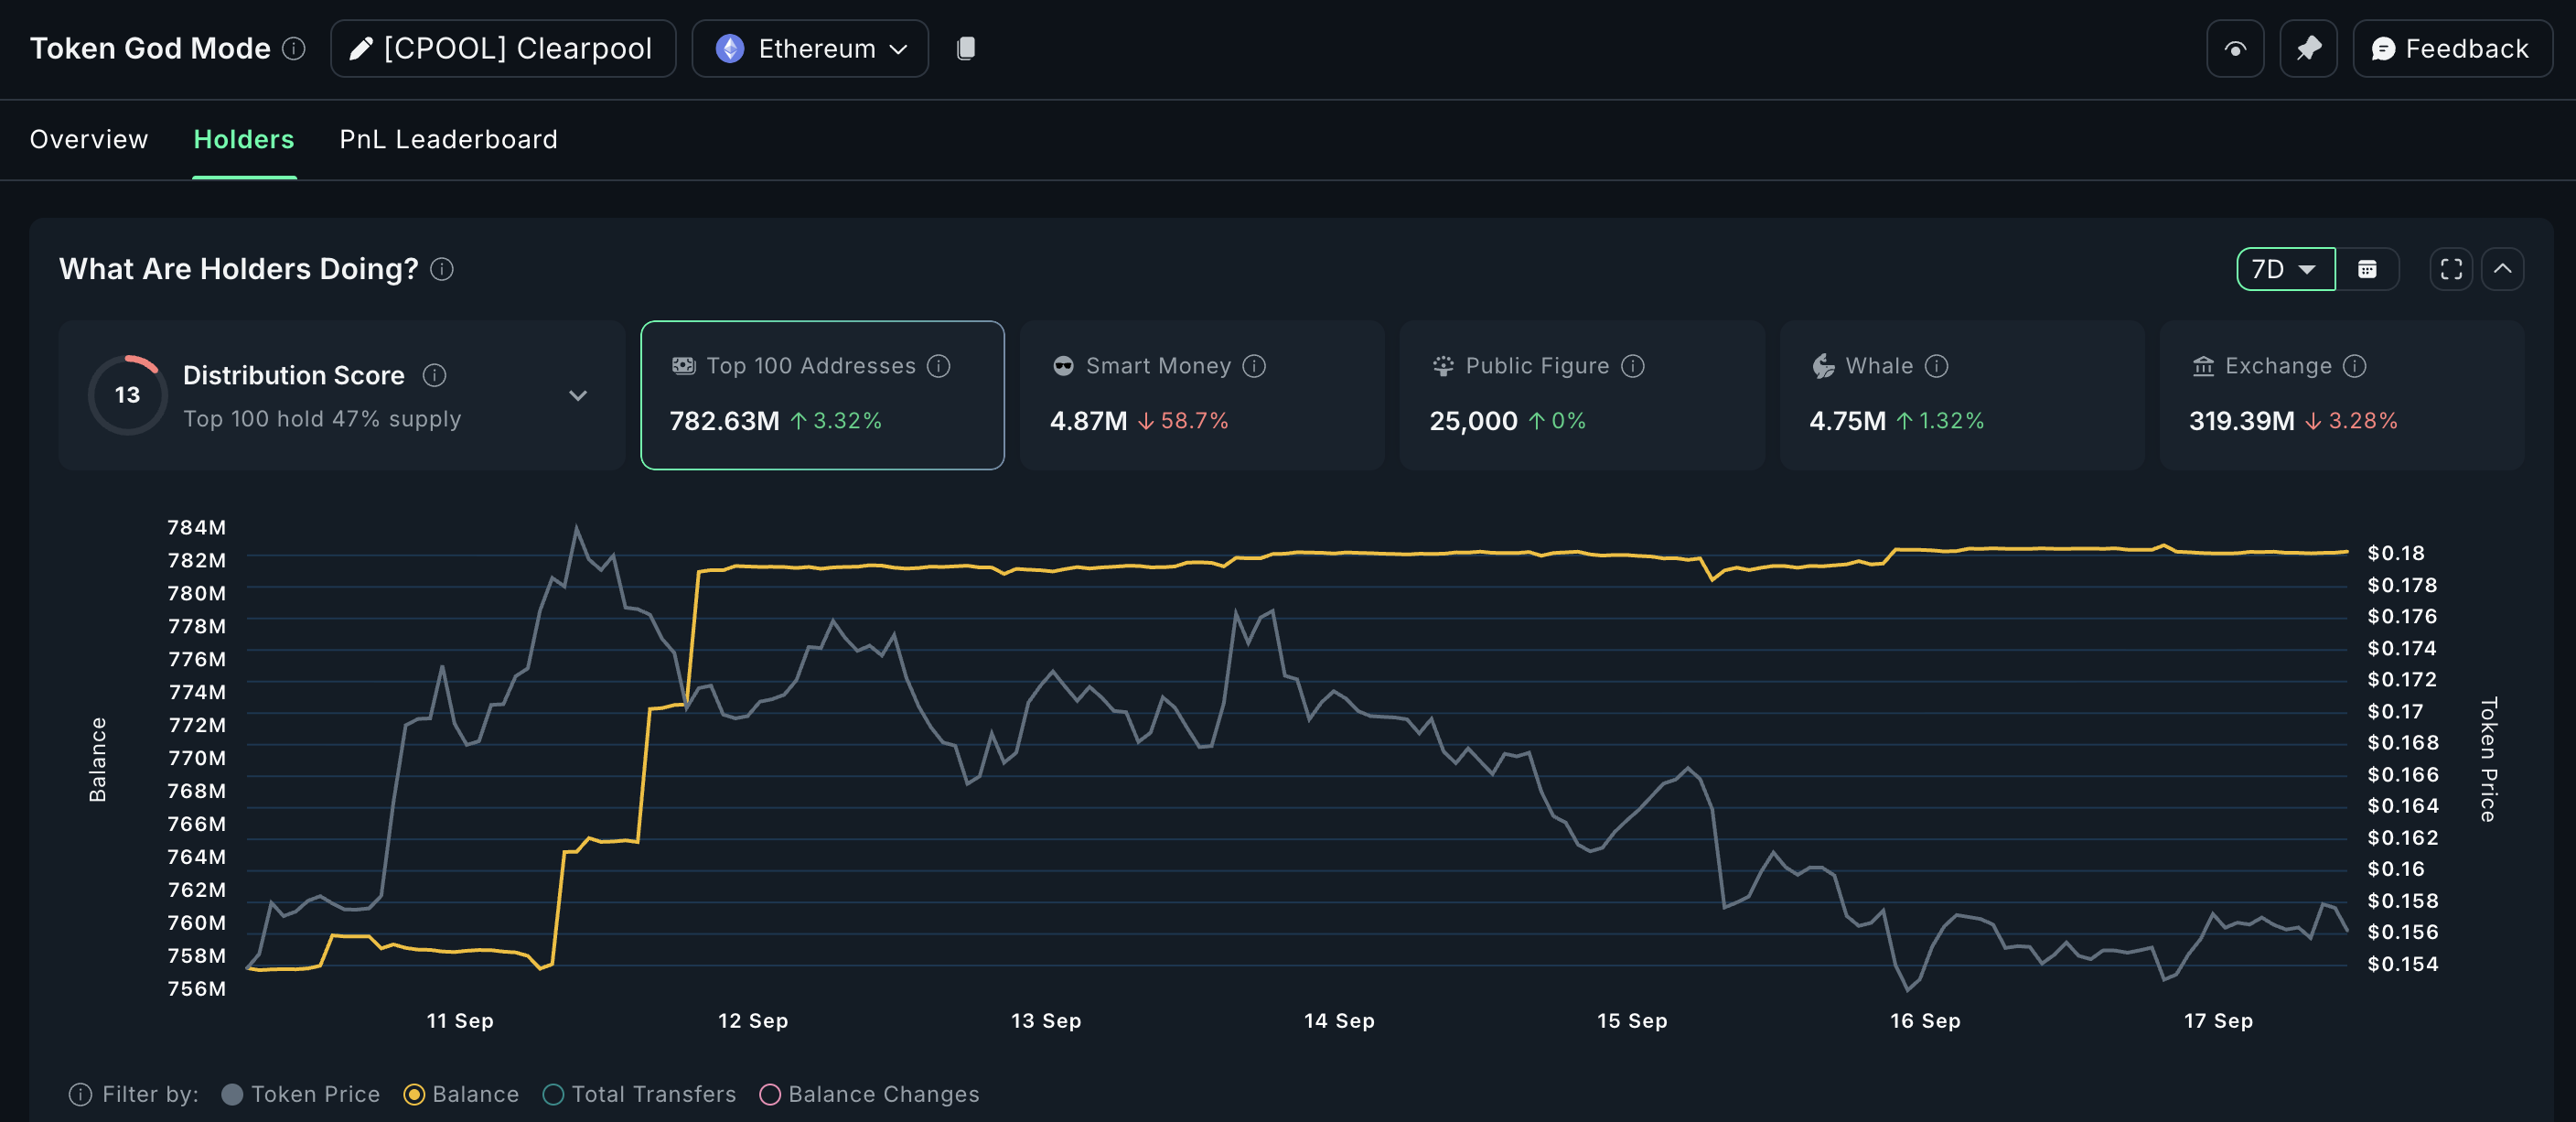Expand the Distribution Score card details
The height and width of the screenshot is (1122, 2576).
(x=578, y=395)
